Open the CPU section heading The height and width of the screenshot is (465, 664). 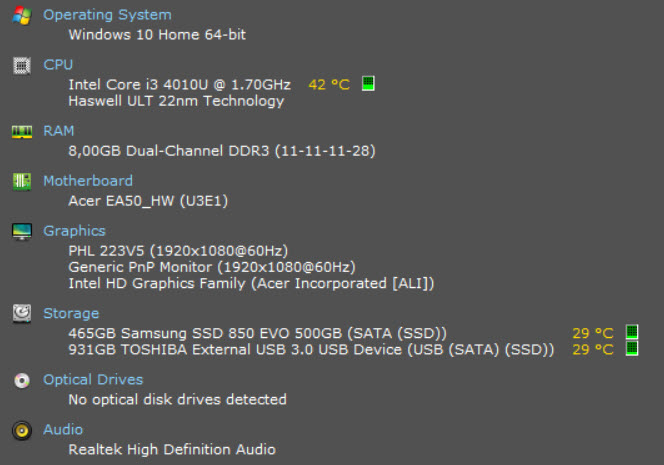(x=58, y=64)
